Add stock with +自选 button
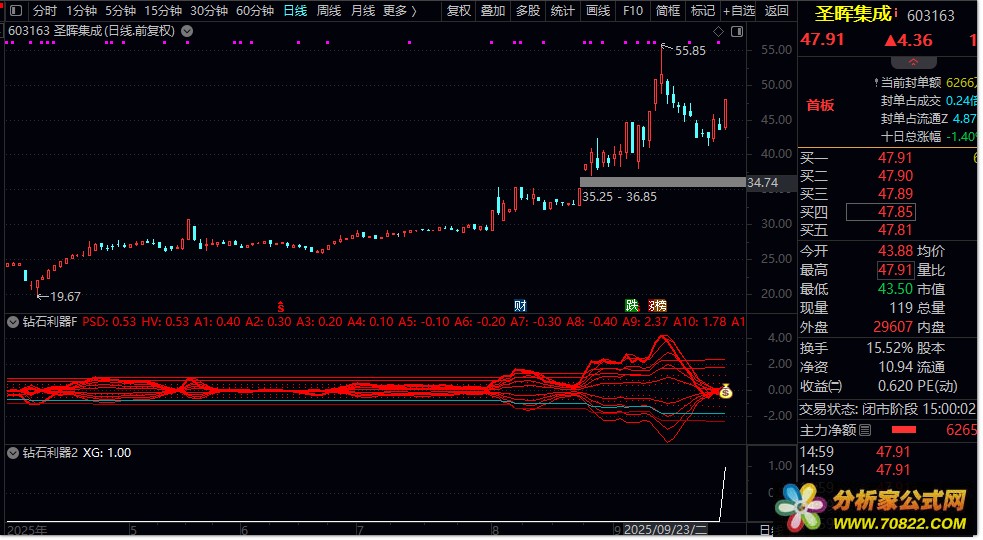 pos(739,11)
